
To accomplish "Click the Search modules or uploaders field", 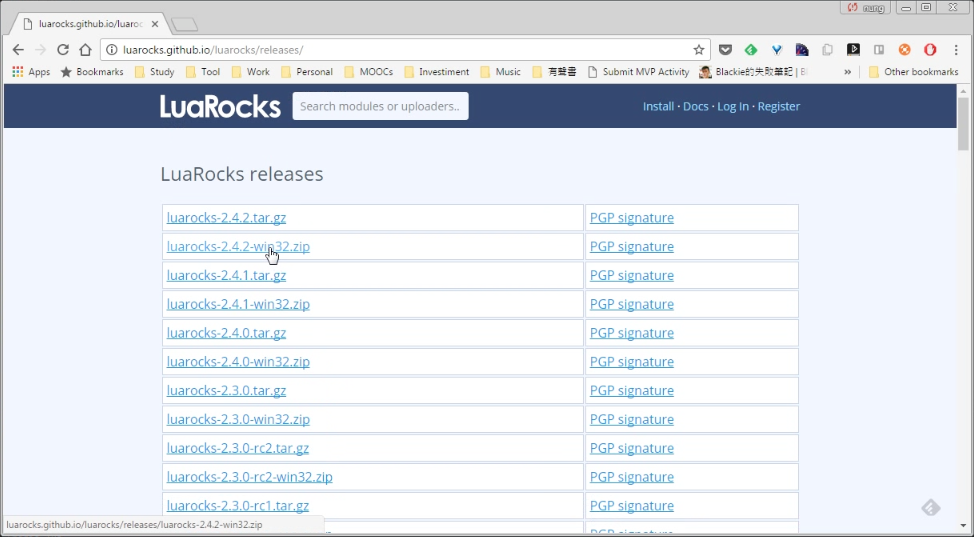I will click(381, 106).
